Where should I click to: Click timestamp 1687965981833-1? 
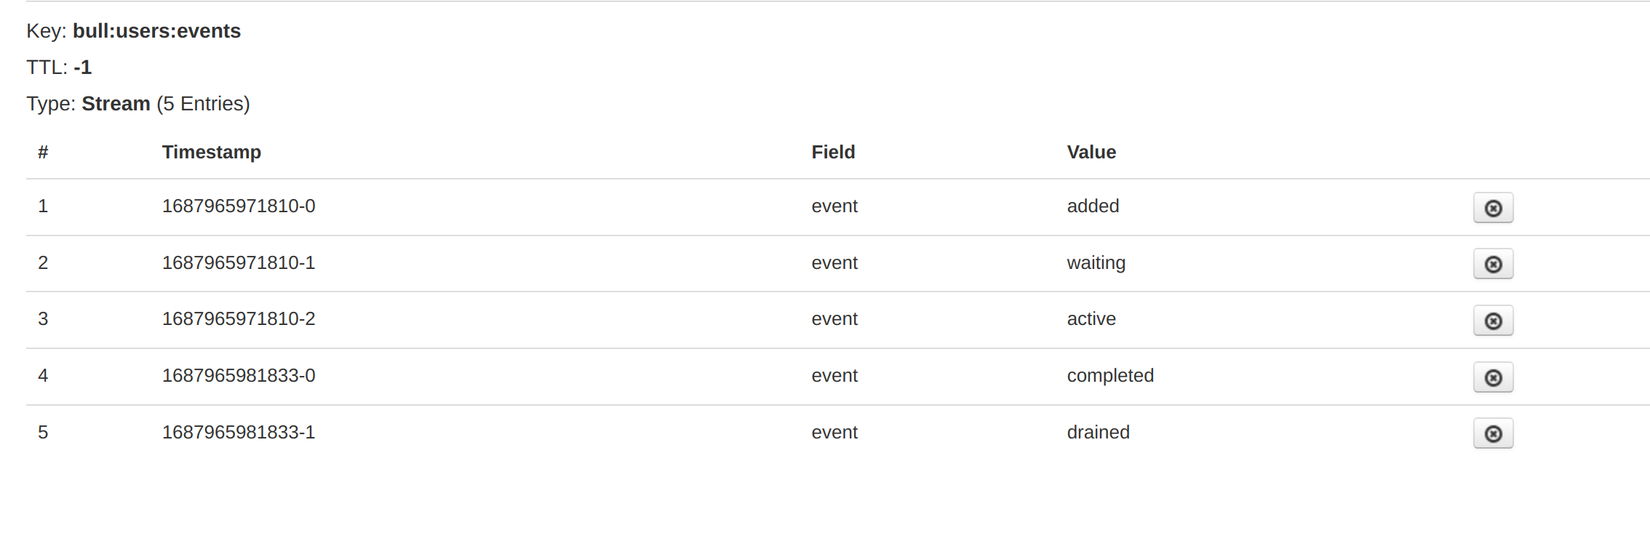[x=238, y=432]
